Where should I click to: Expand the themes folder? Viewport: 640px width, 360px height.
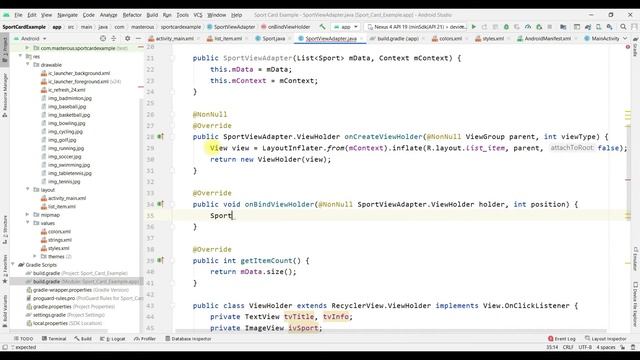35,256
